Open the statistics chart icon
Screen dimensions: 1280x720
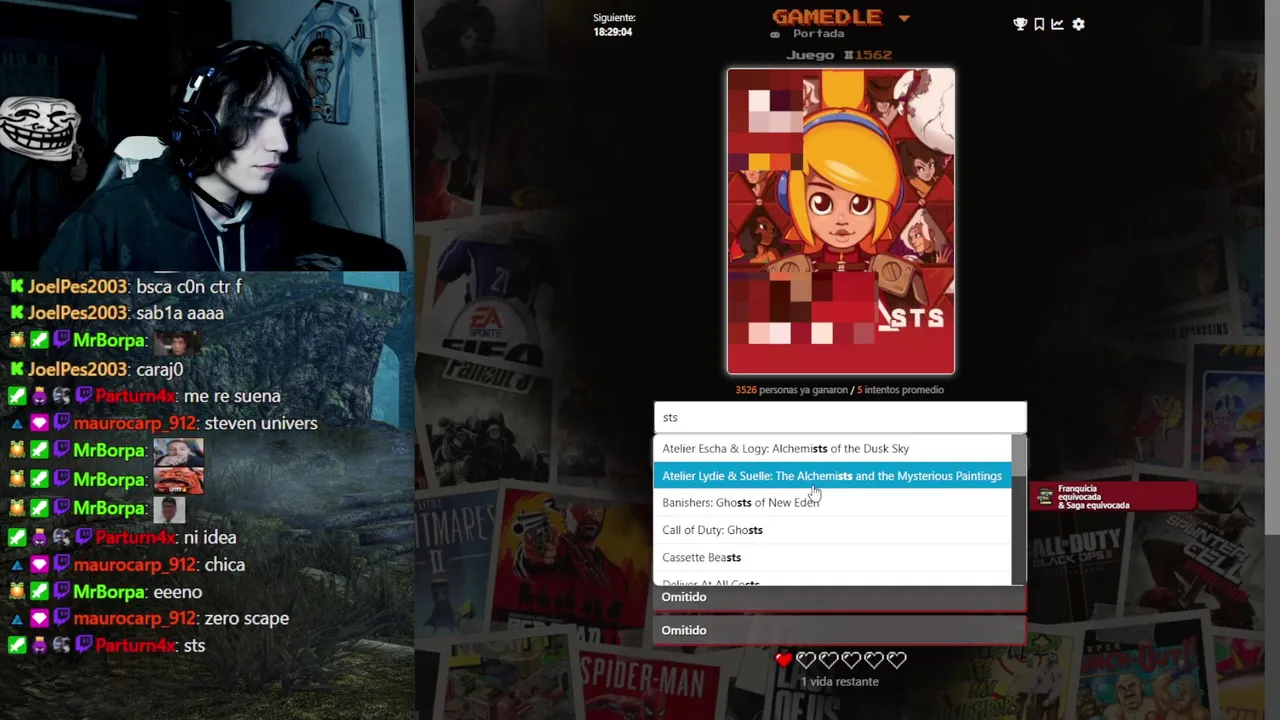(x=1057, y=24)
